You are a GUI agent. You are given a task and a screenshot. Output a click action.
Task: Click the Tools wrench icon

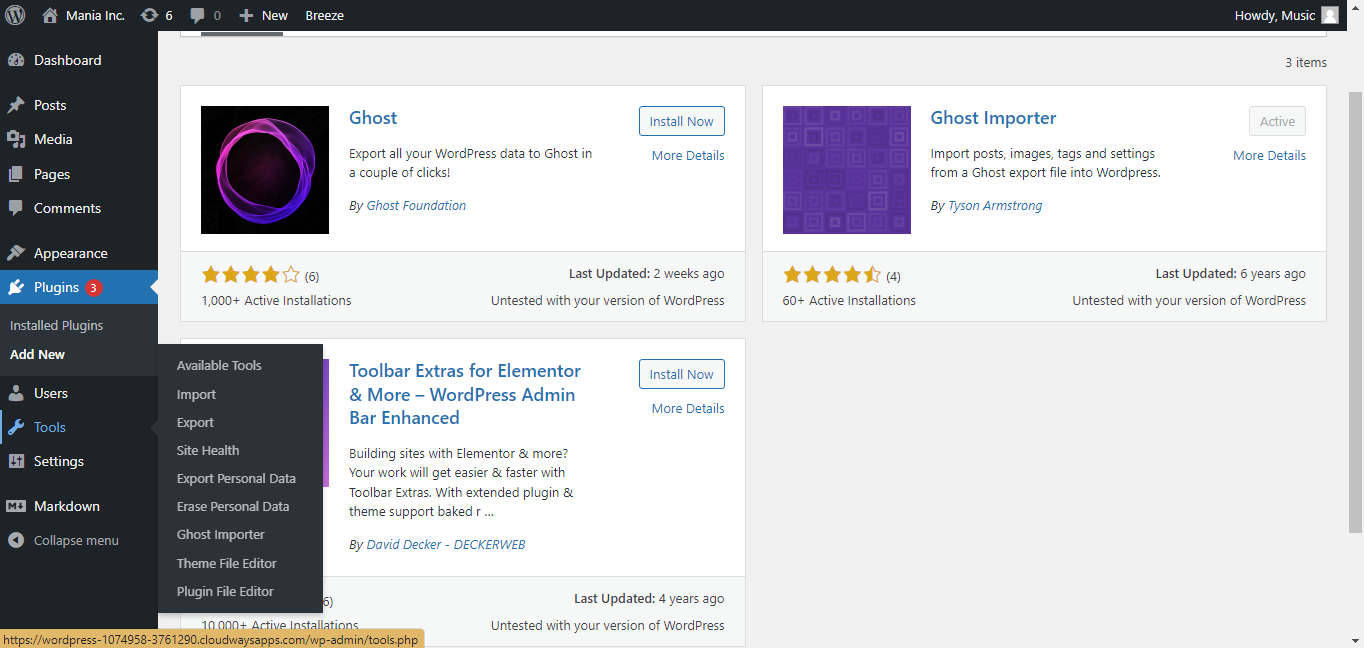tap(16, 427)
